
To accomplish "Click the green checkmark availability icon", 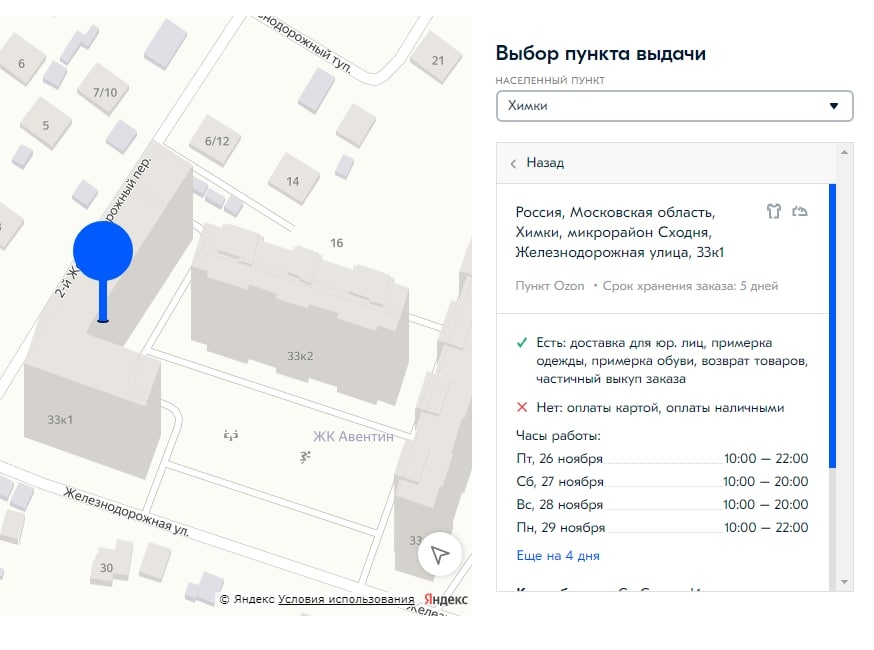I will (522, 342).
